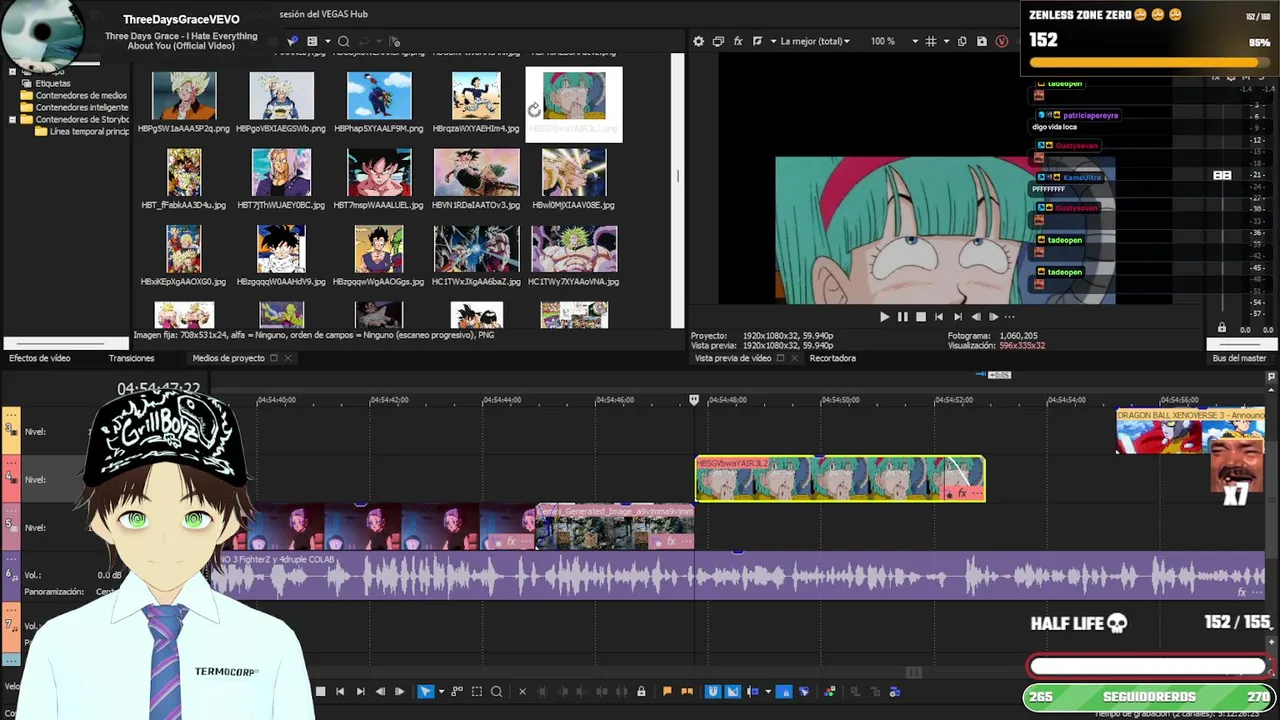Pause the video preview
The height and width of the screenshot is (720, 1280).
(x=903, y=317)
